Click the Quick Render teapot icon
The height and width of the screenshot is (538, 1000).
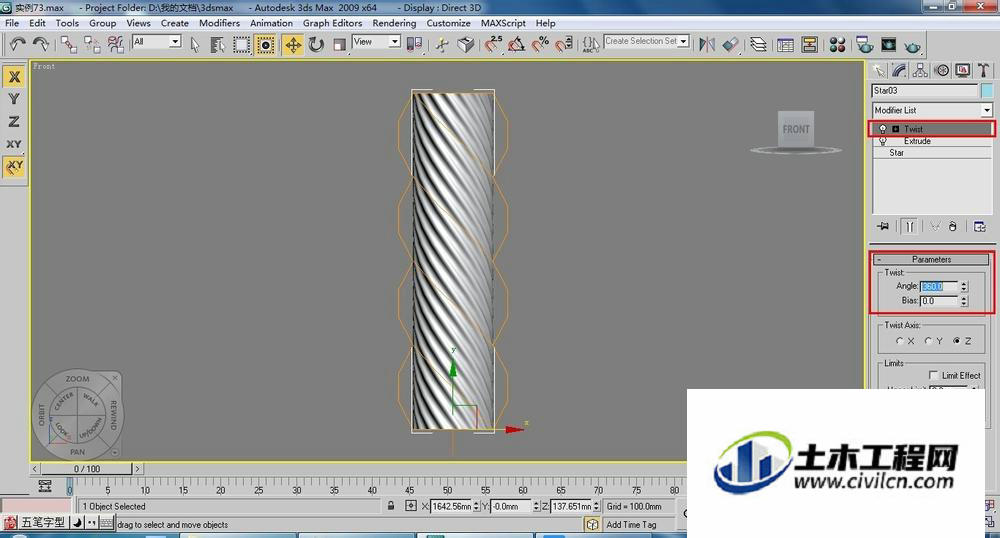913,45
